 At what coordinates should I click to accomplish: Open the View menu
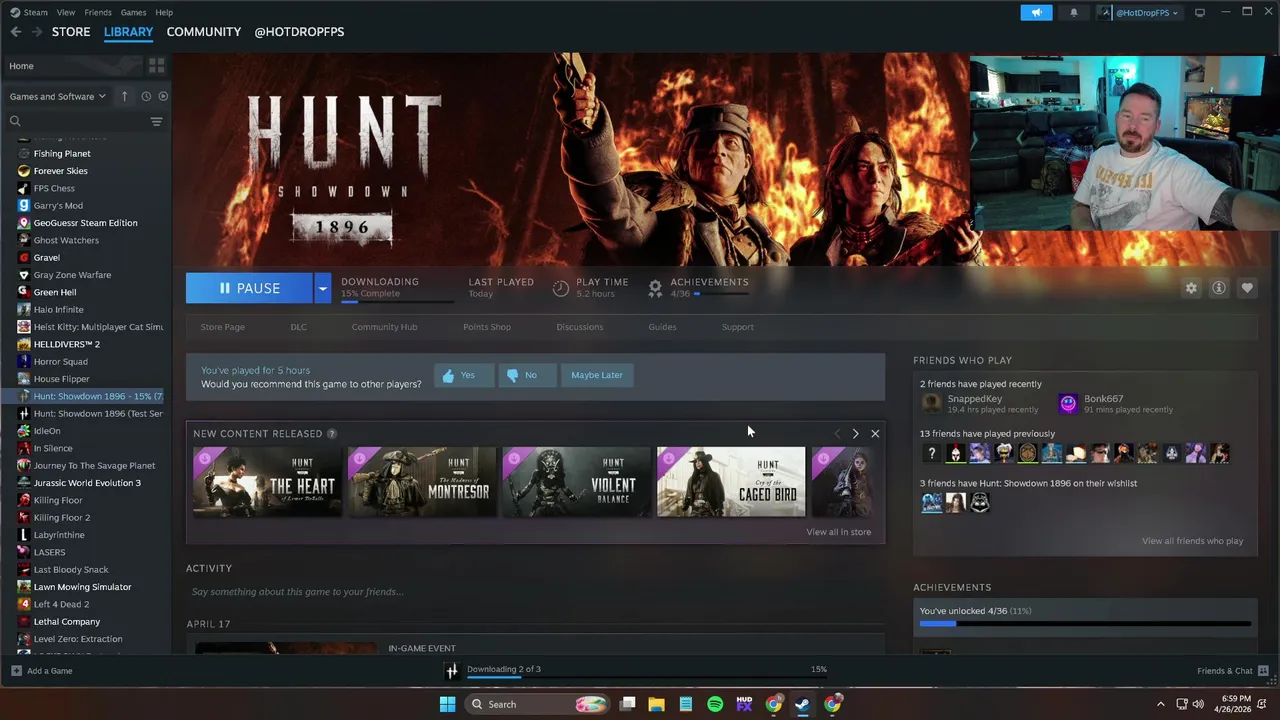point(66,12)
